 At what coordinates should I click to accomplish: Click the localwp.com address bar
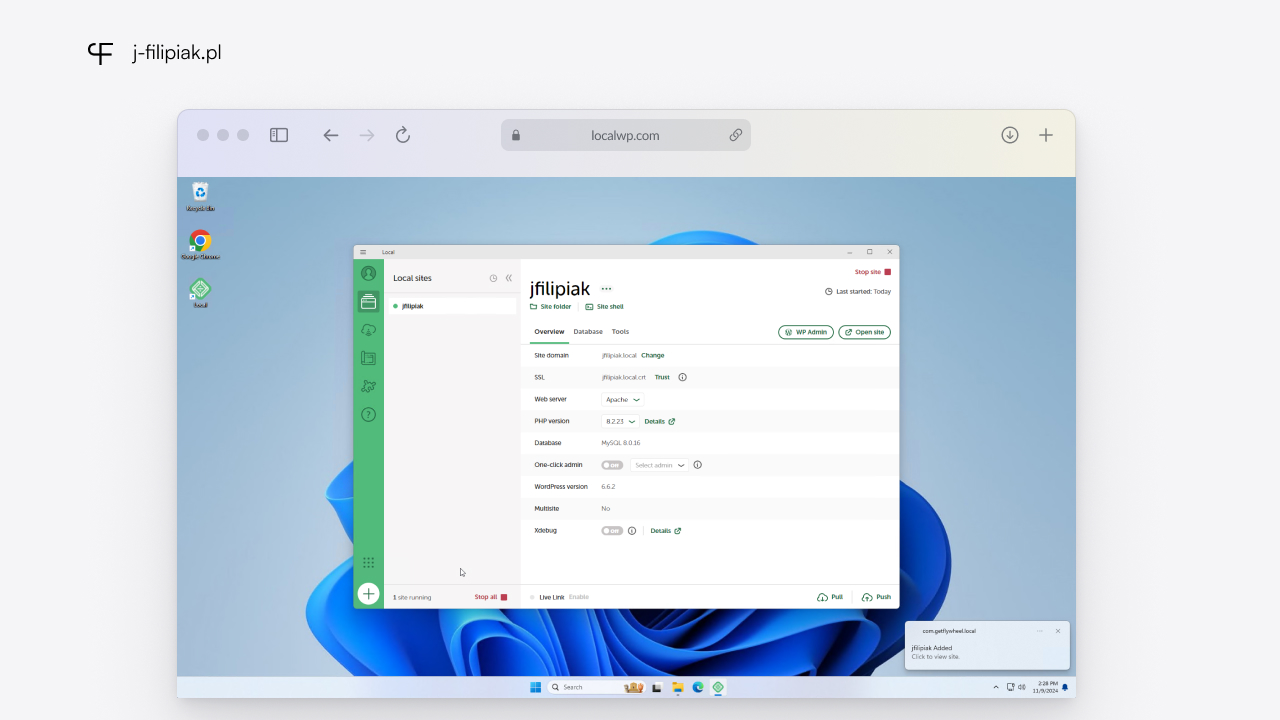(x=626, y=135)
